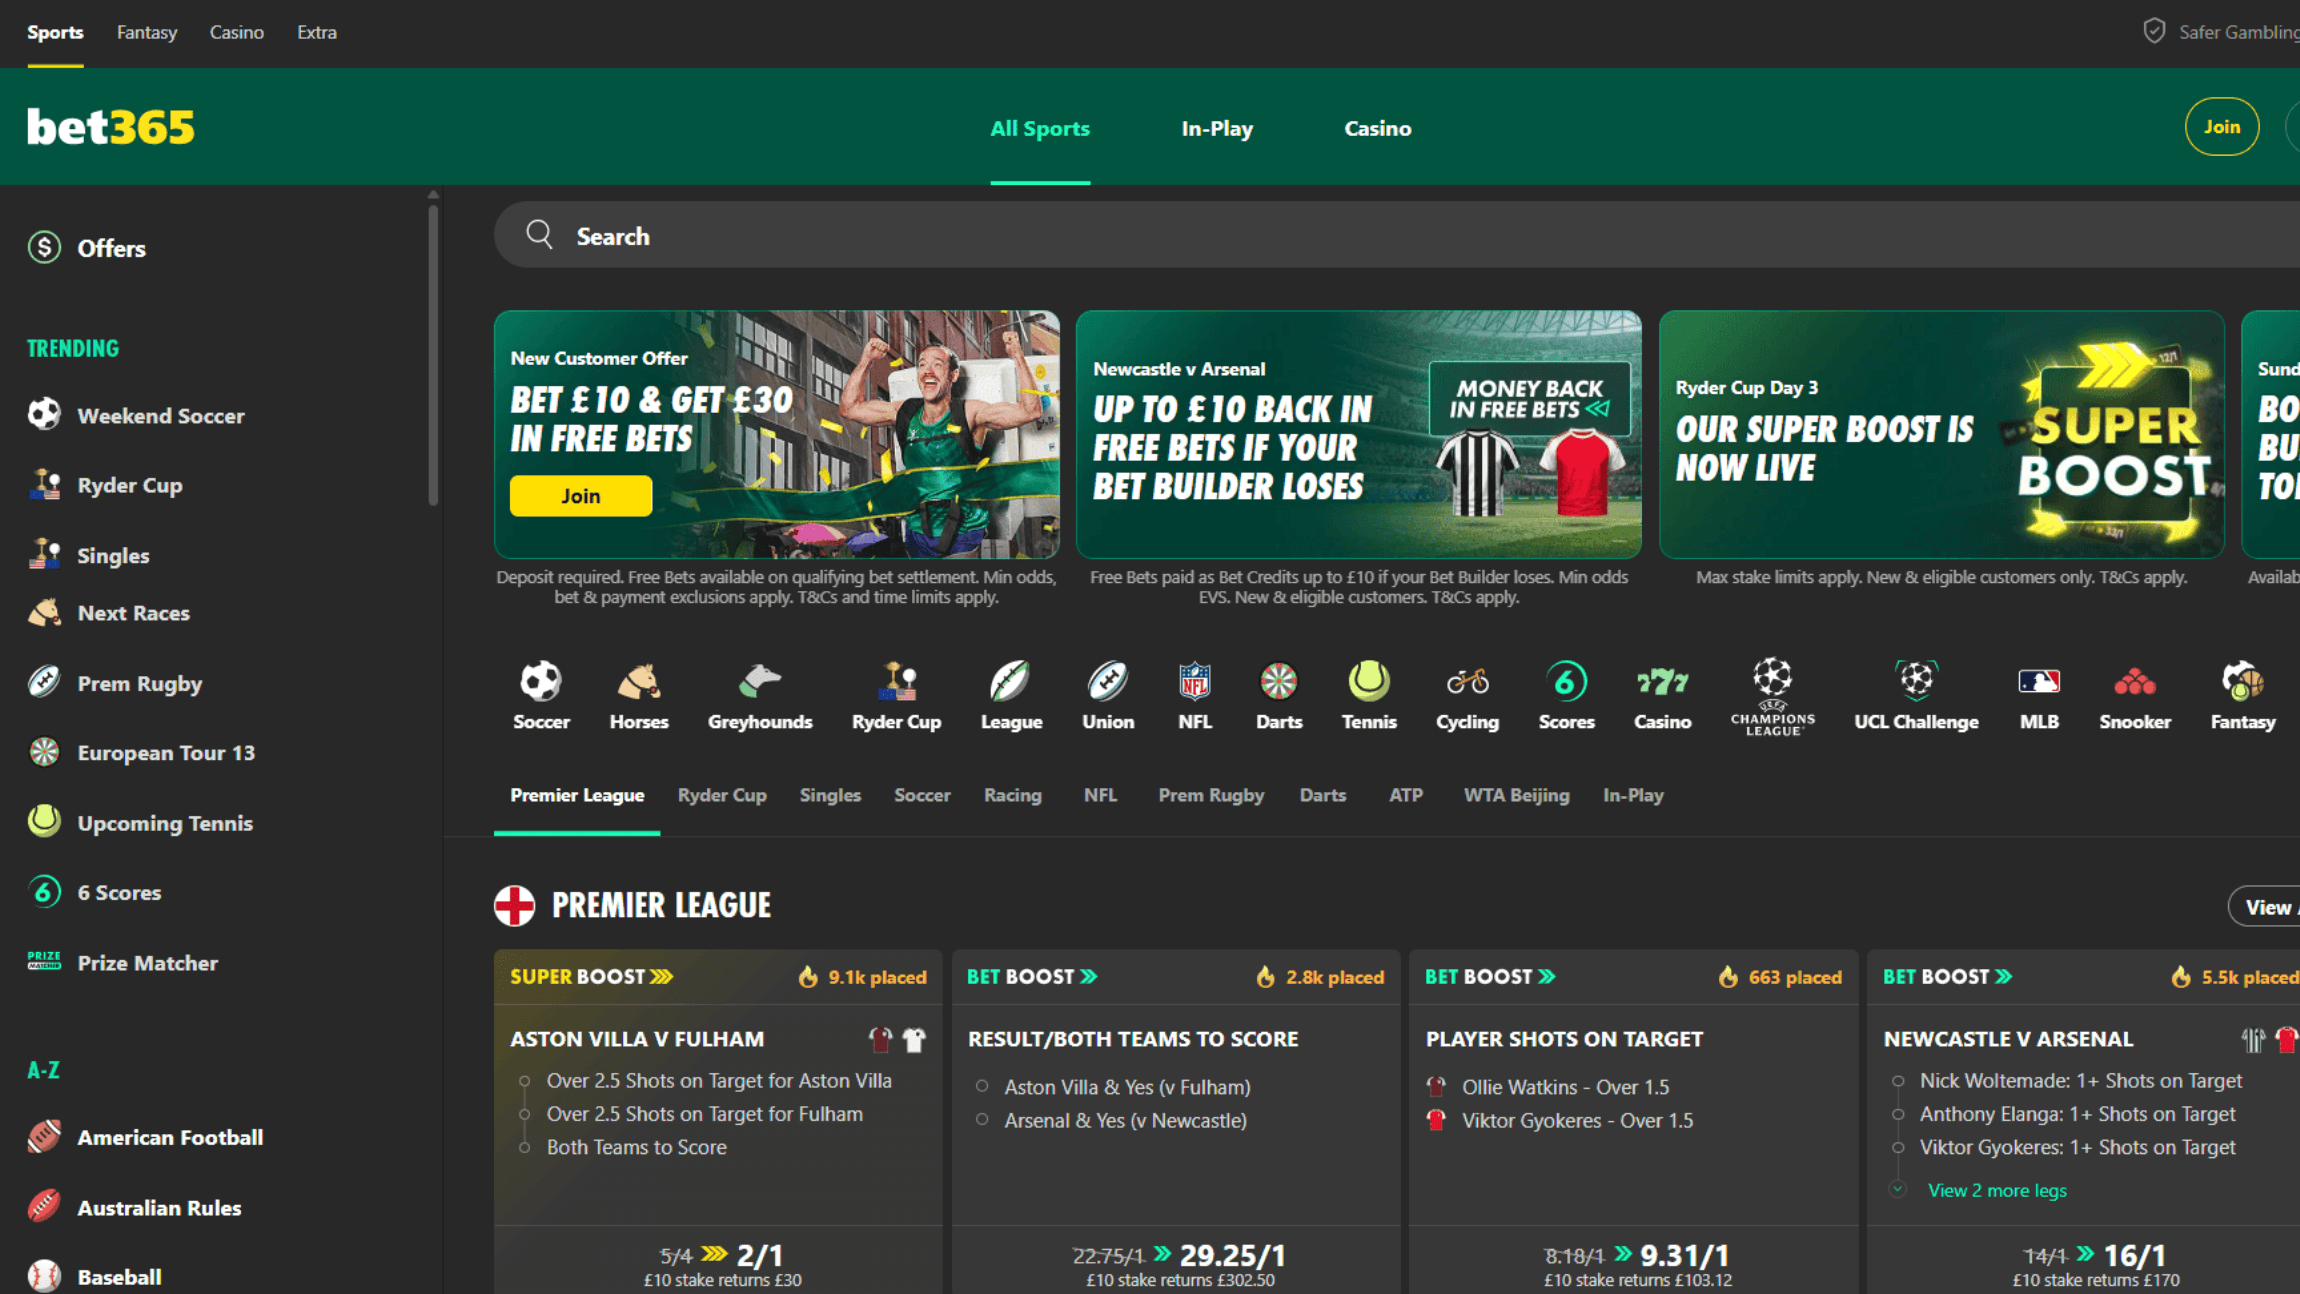Expand the Super Boost chevron on Aston Villa card

[661, 976]
